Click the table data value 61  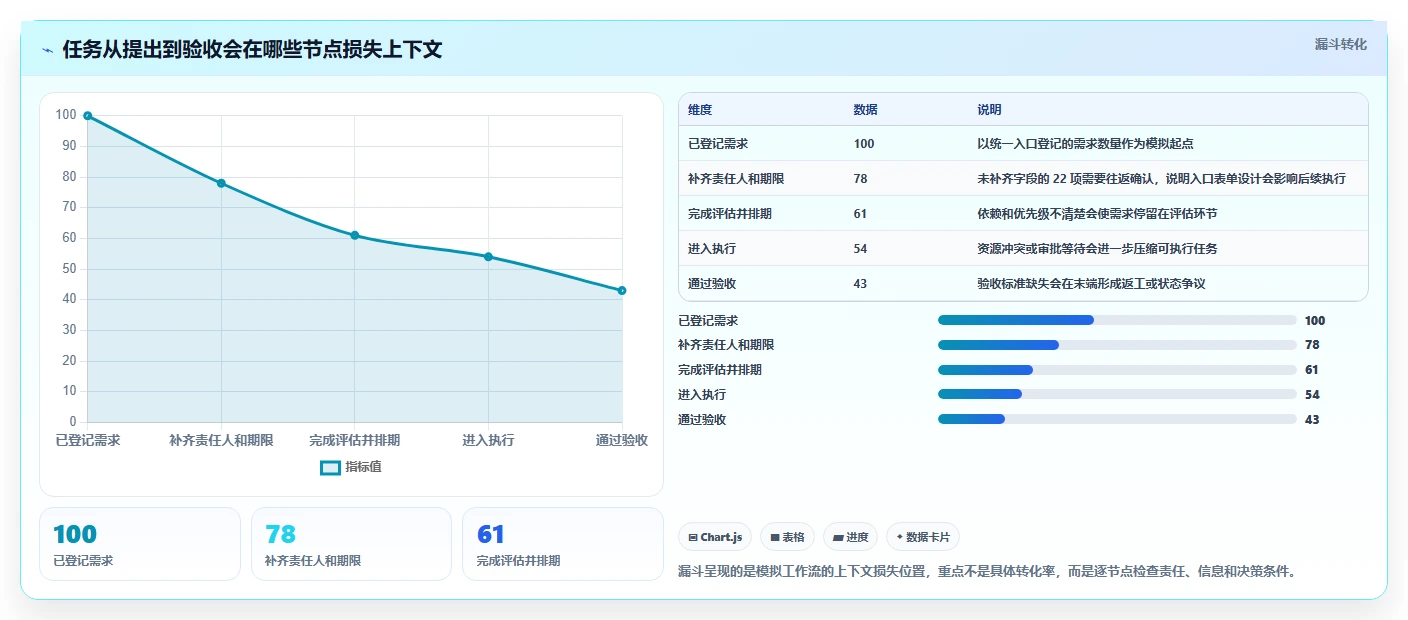click(x=861, y=214)
